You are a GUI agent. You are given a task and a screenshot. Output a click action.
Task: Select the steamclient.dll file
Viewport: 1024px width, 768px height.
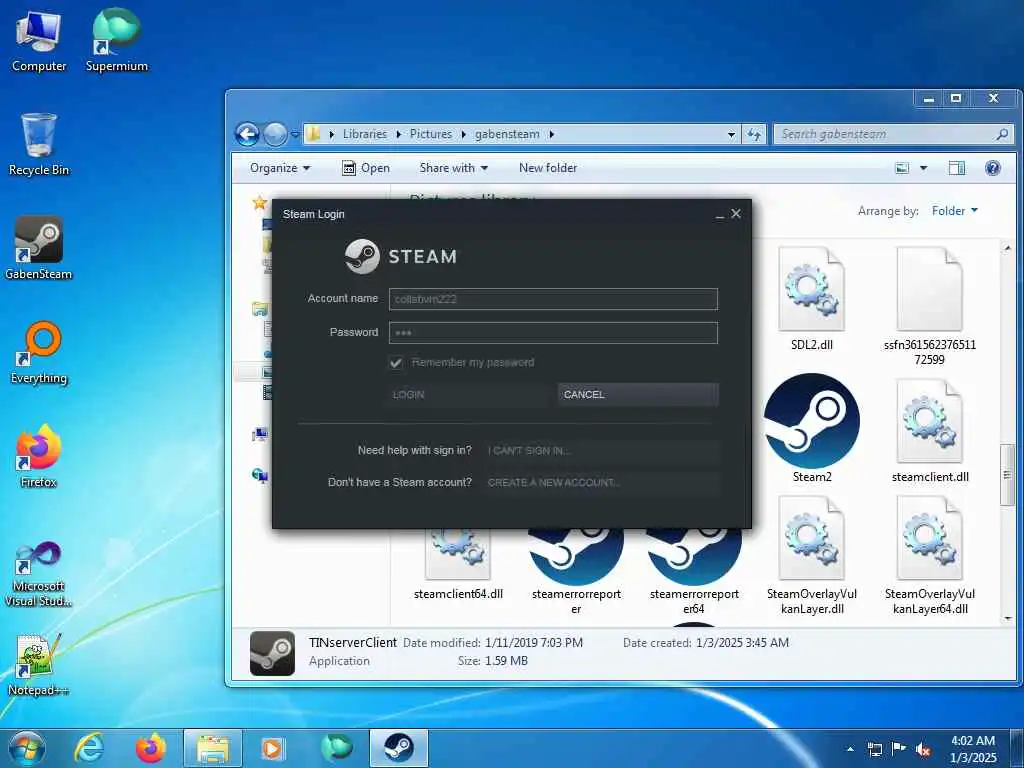(x=930, y=431)
